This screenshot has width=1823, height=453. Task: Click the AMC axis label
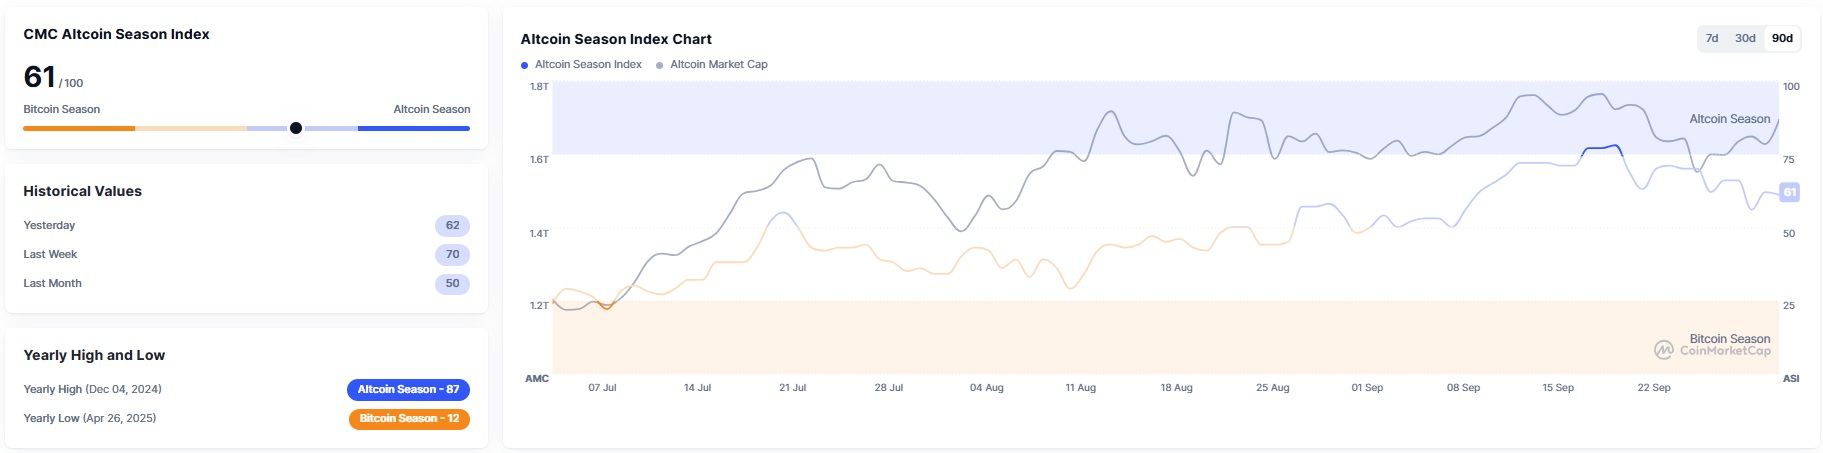point(537,379)
